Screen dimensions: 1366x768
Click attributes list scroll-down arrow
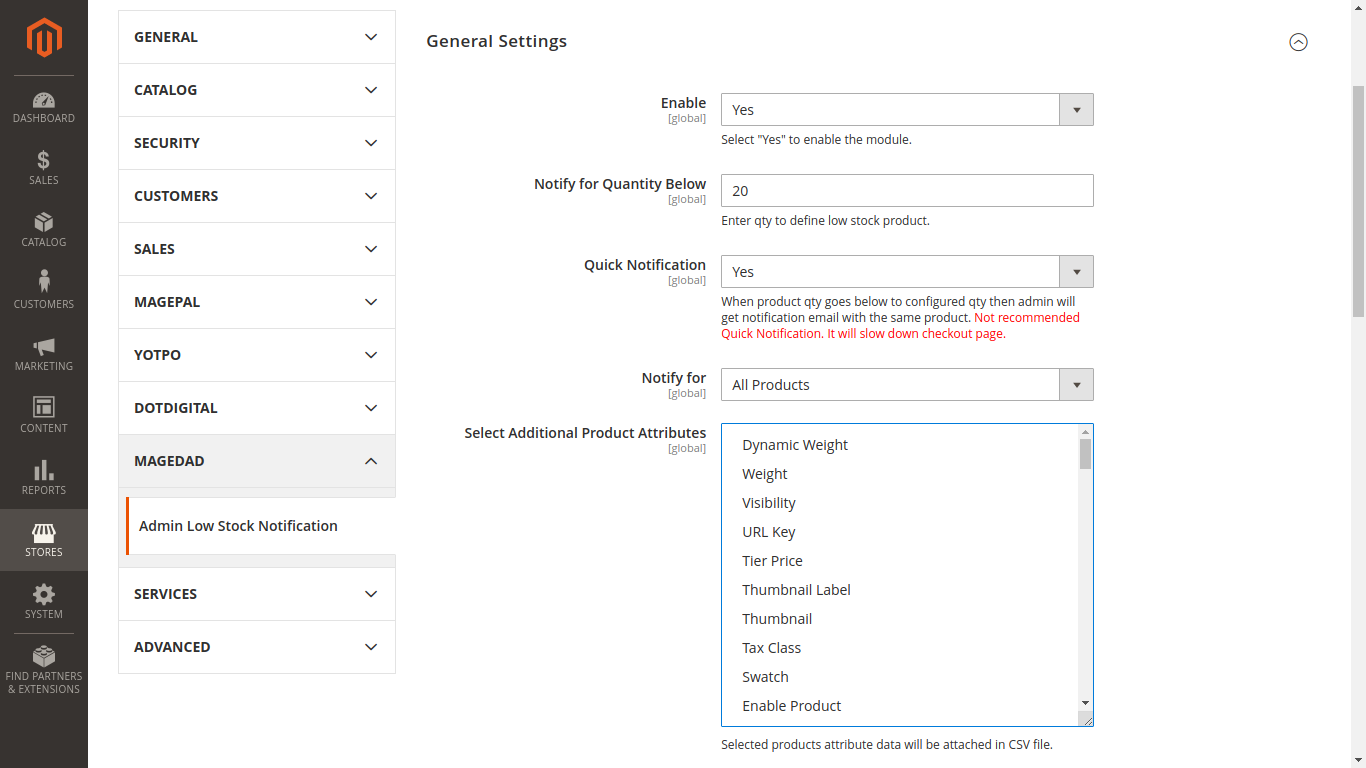pos(1086,704)
